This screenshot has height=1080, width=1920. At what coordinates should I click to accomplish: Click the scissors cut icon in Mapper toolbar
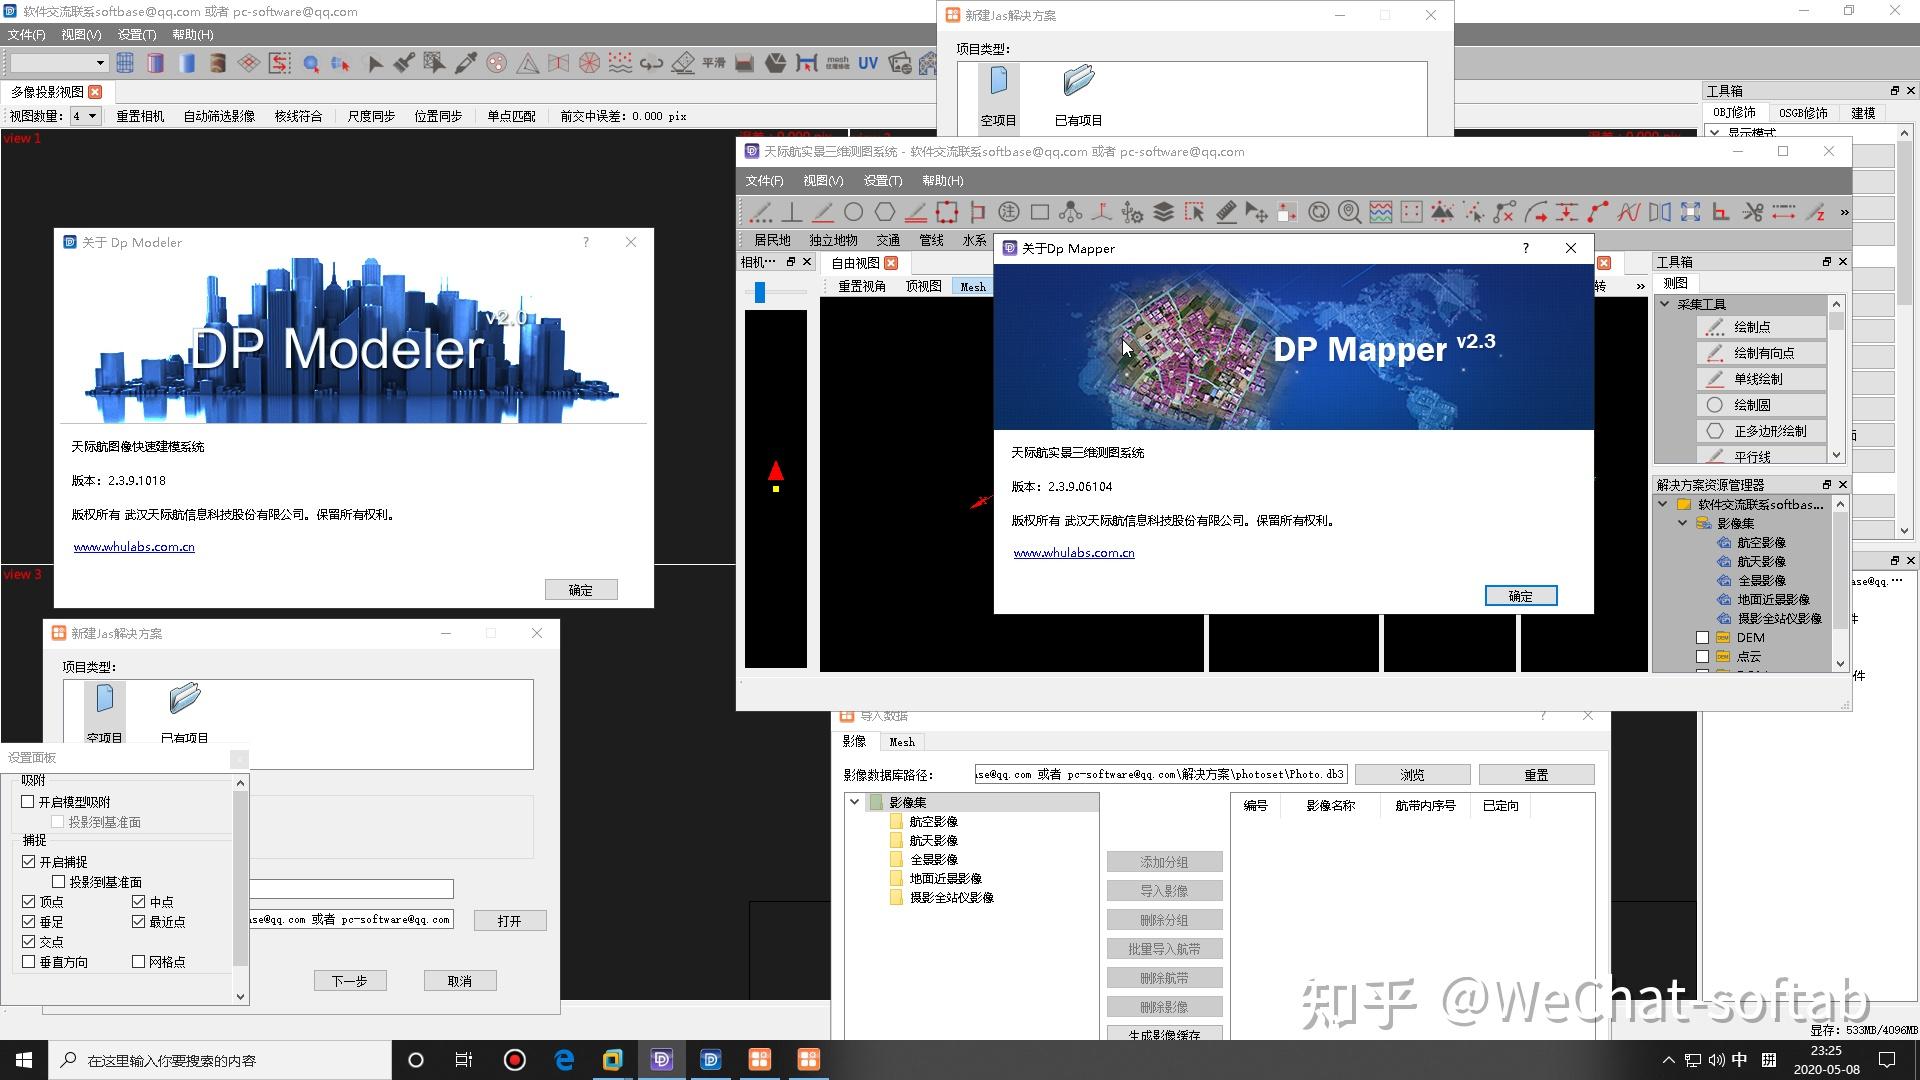pos(1752,212)
